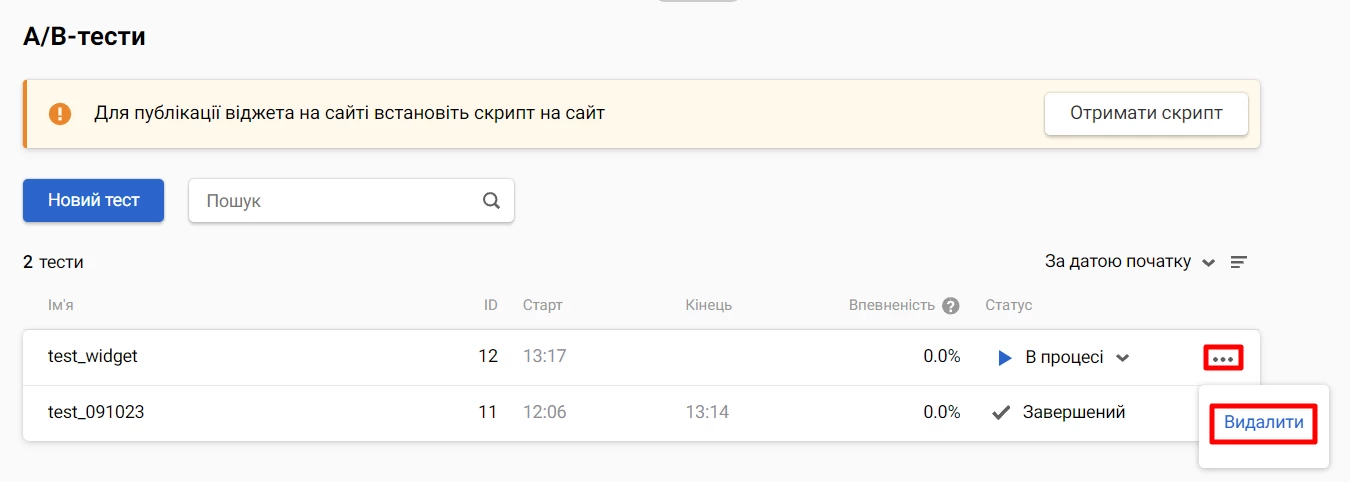Click the Отримати скрипт button
1350x482 pixels.
tap(1146, 113)
